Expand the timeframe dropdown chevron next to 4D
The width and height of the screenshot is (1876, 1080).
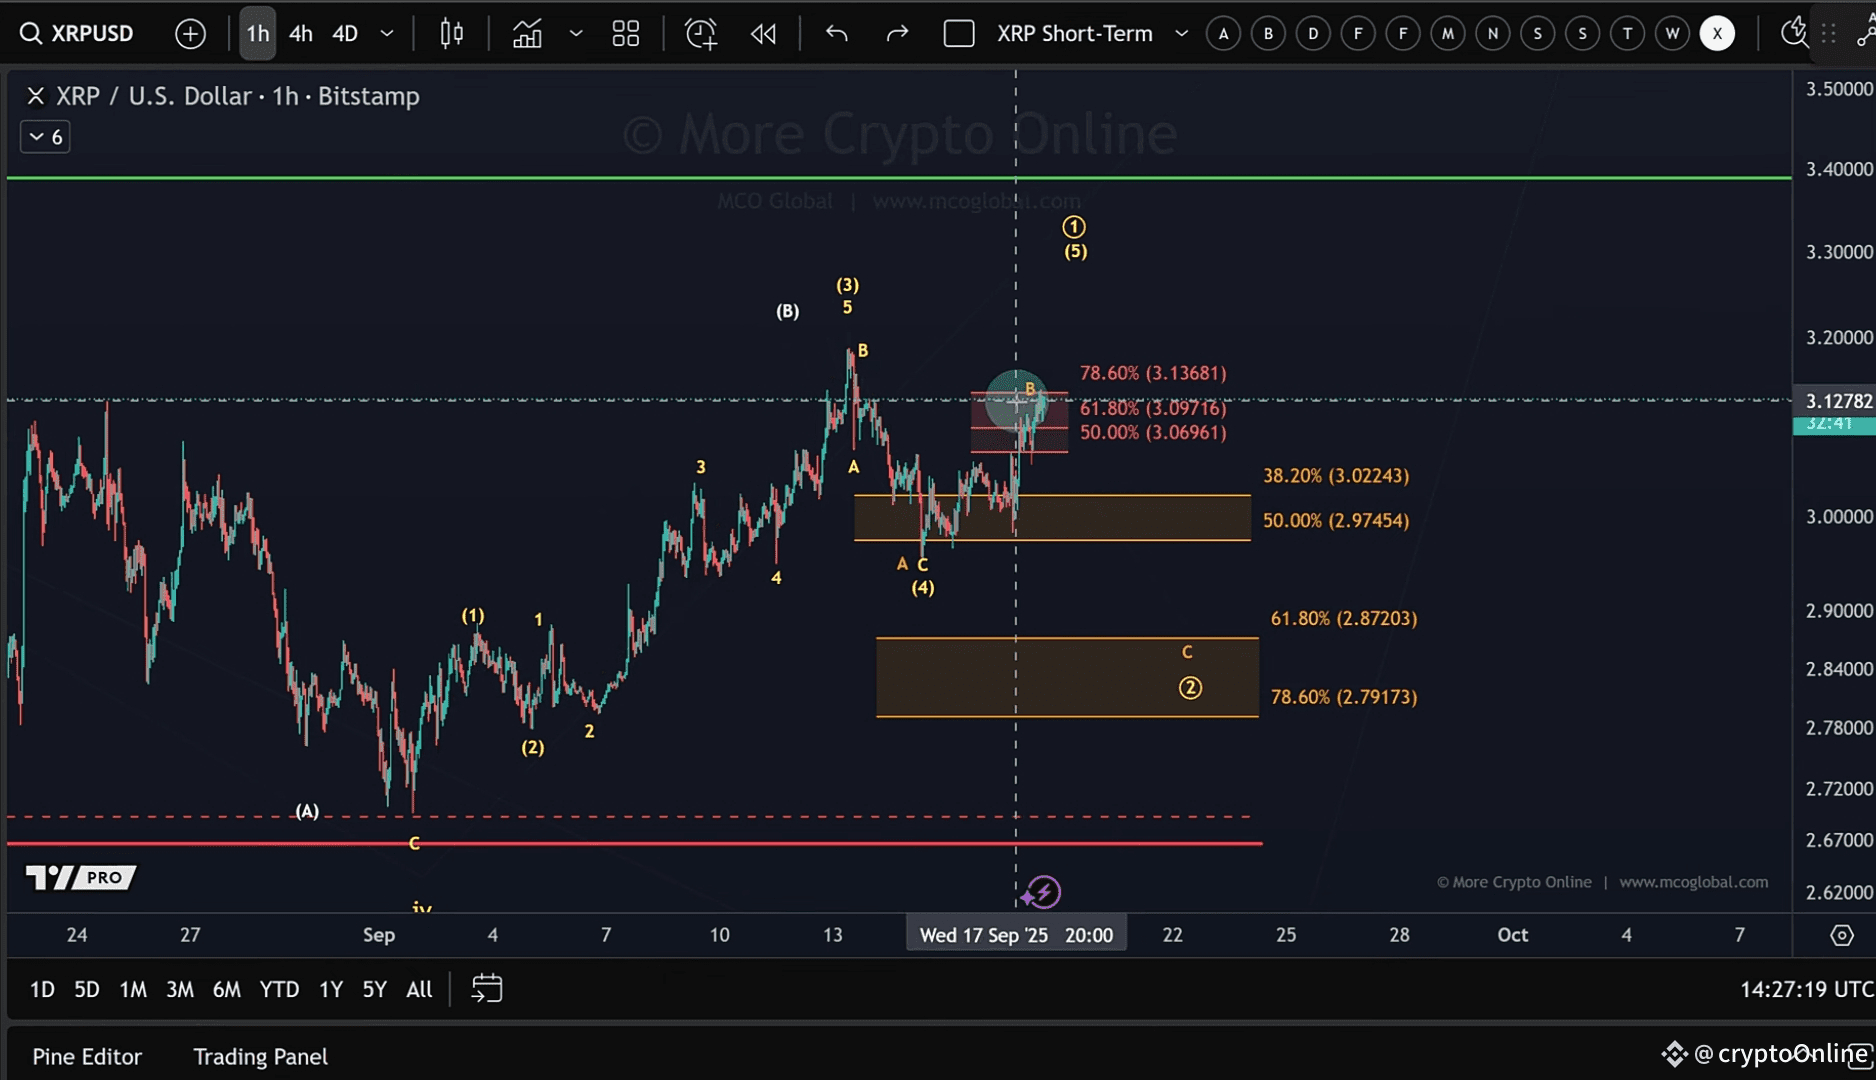coord(386,33)
